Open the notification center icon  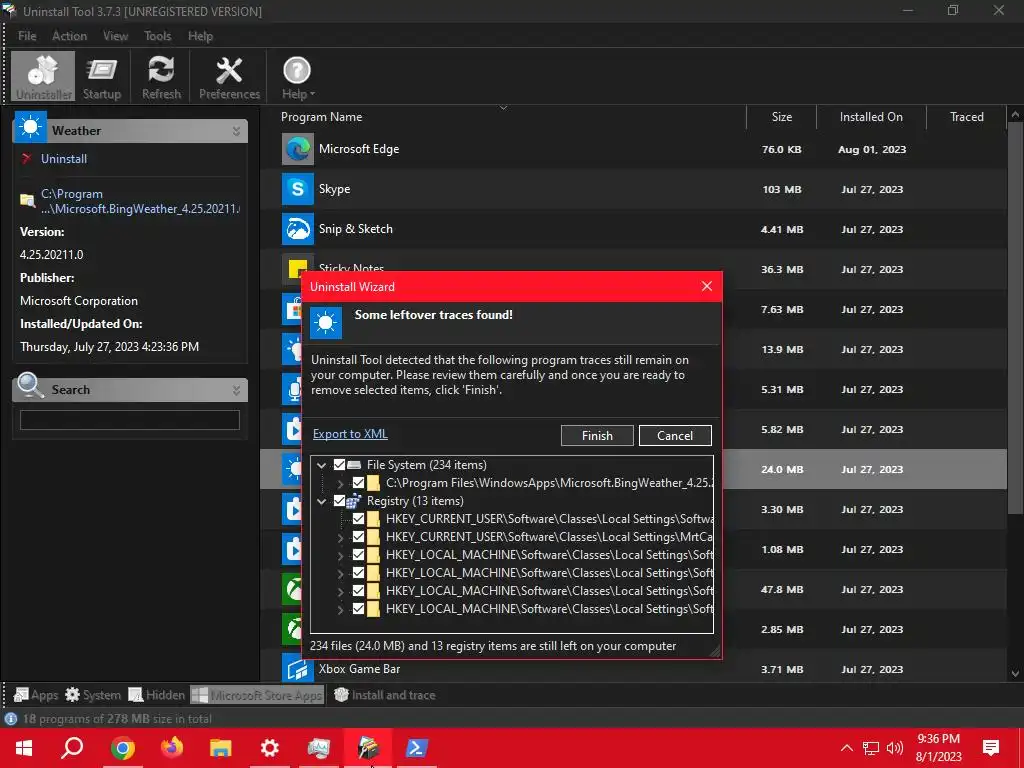click(x=991, y=748)
